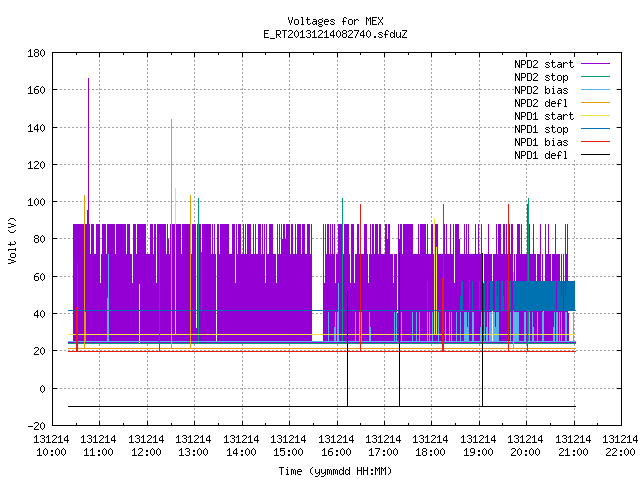Click the black spike just after 16:00
The image size is (640, 480).
(347, 349)
